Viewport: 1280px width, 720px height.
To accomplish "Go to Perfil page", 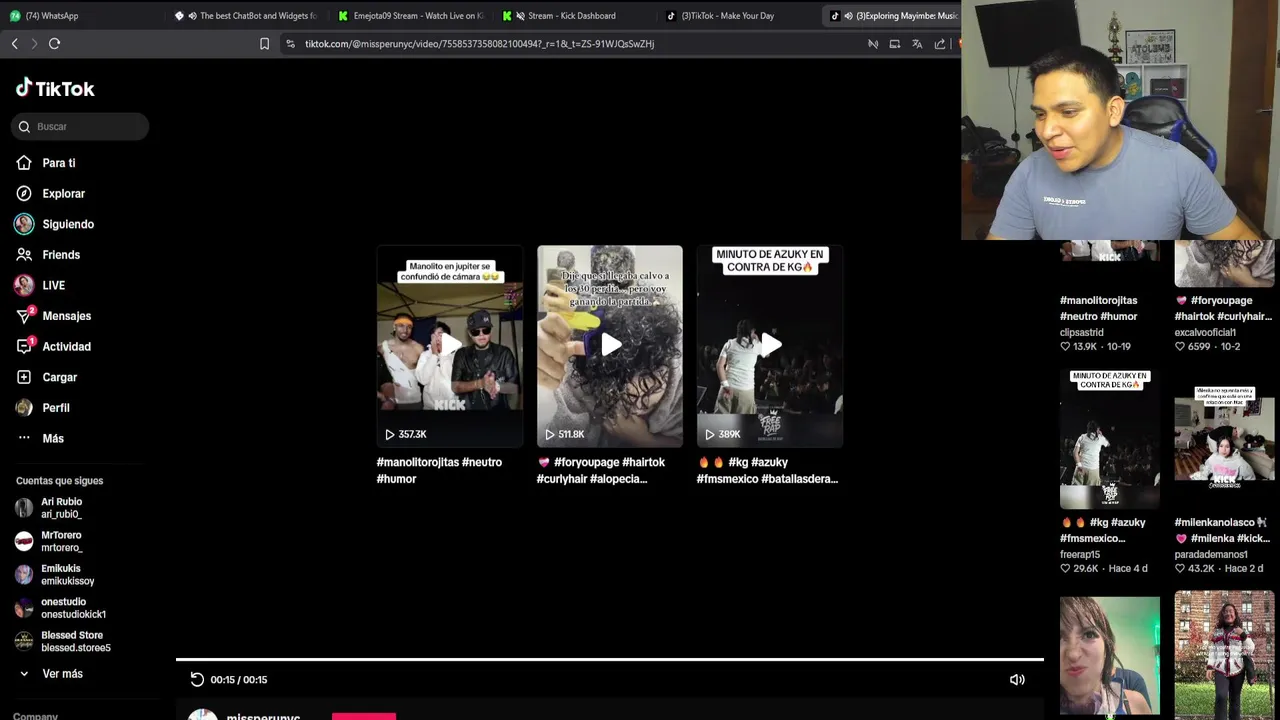I will coord(56,408).
